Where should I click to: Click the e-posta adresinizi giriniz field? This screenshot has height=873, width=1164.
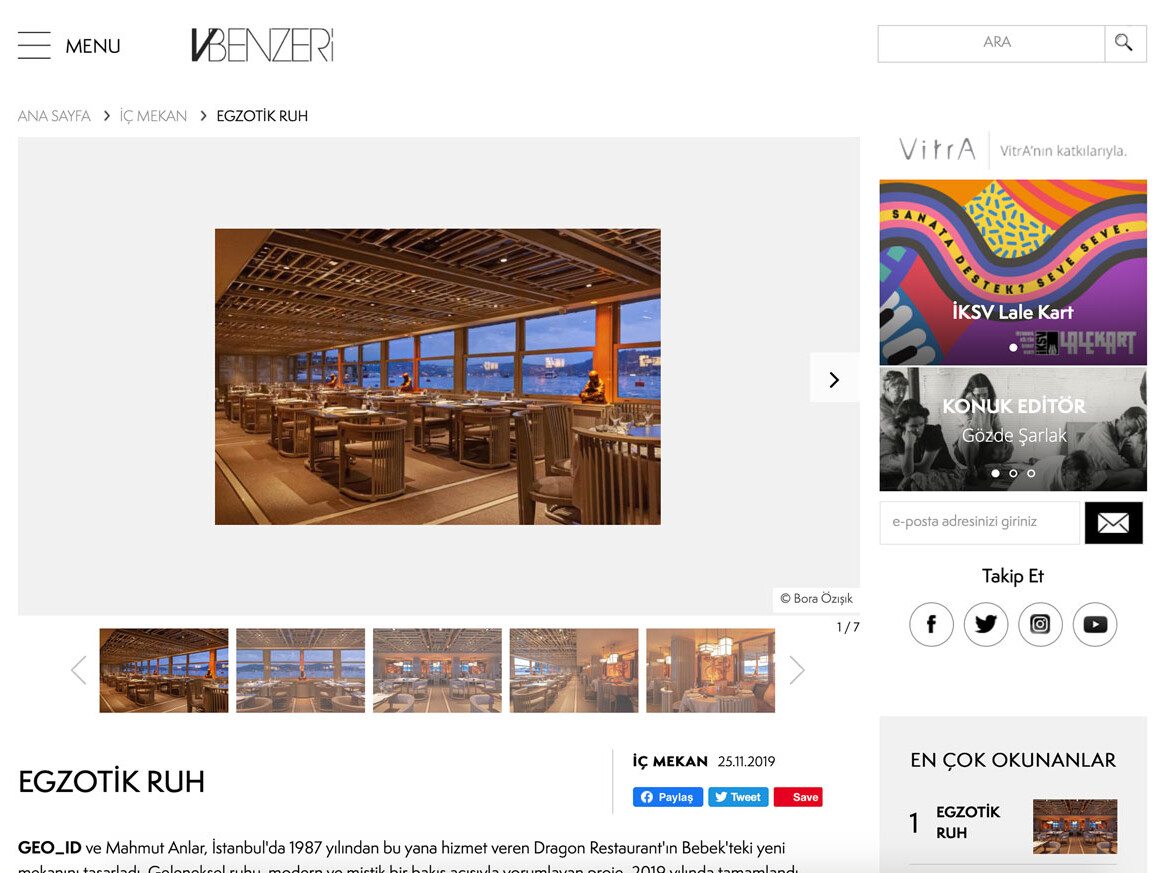point(980,523)
